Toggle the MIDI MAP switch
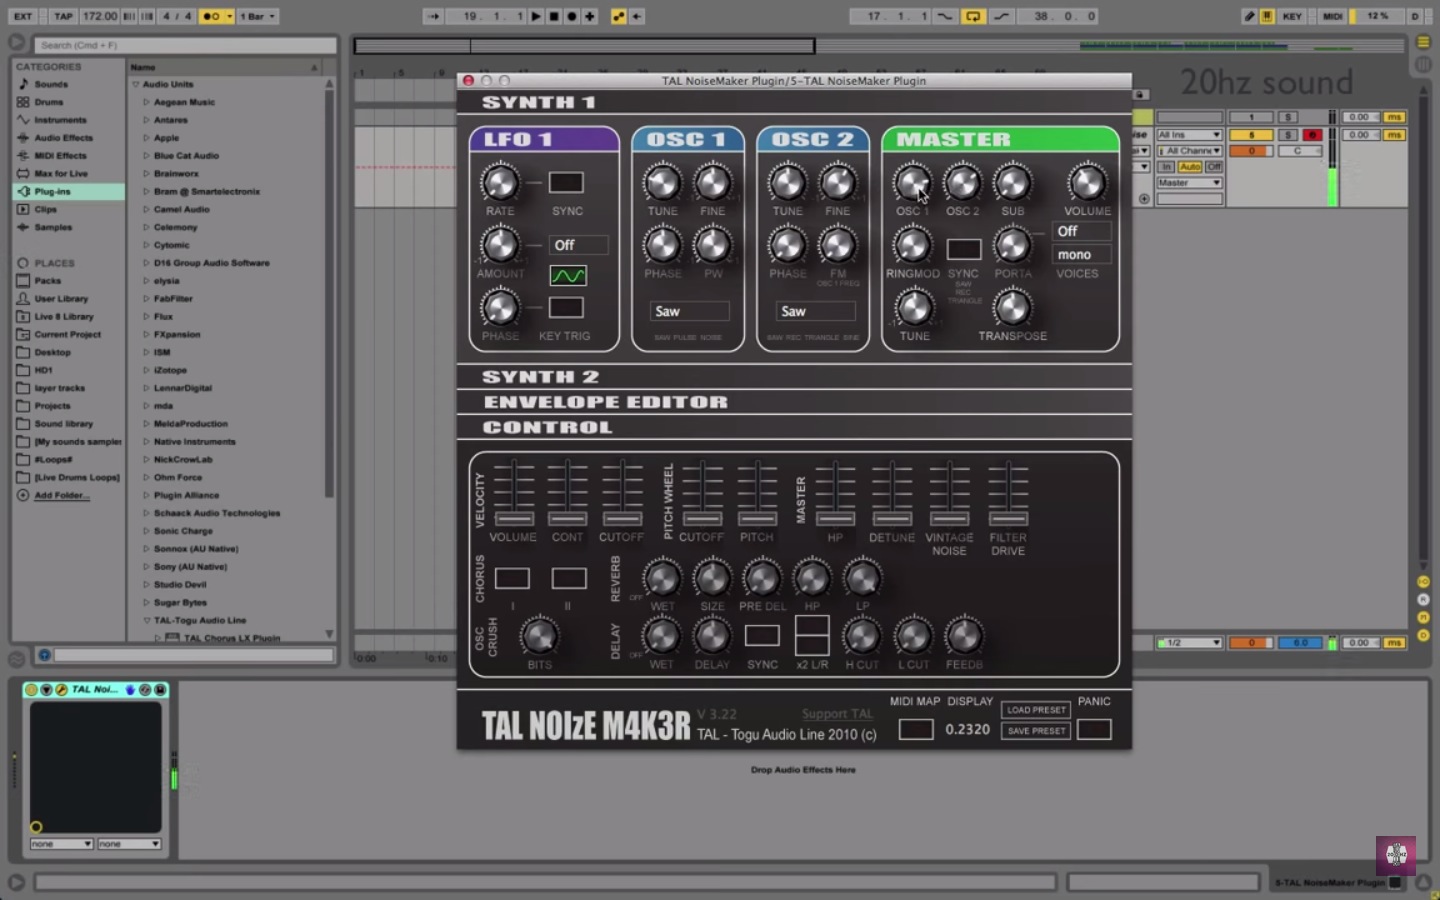Viewport: 1440px width, 900px height. [915, 729]
